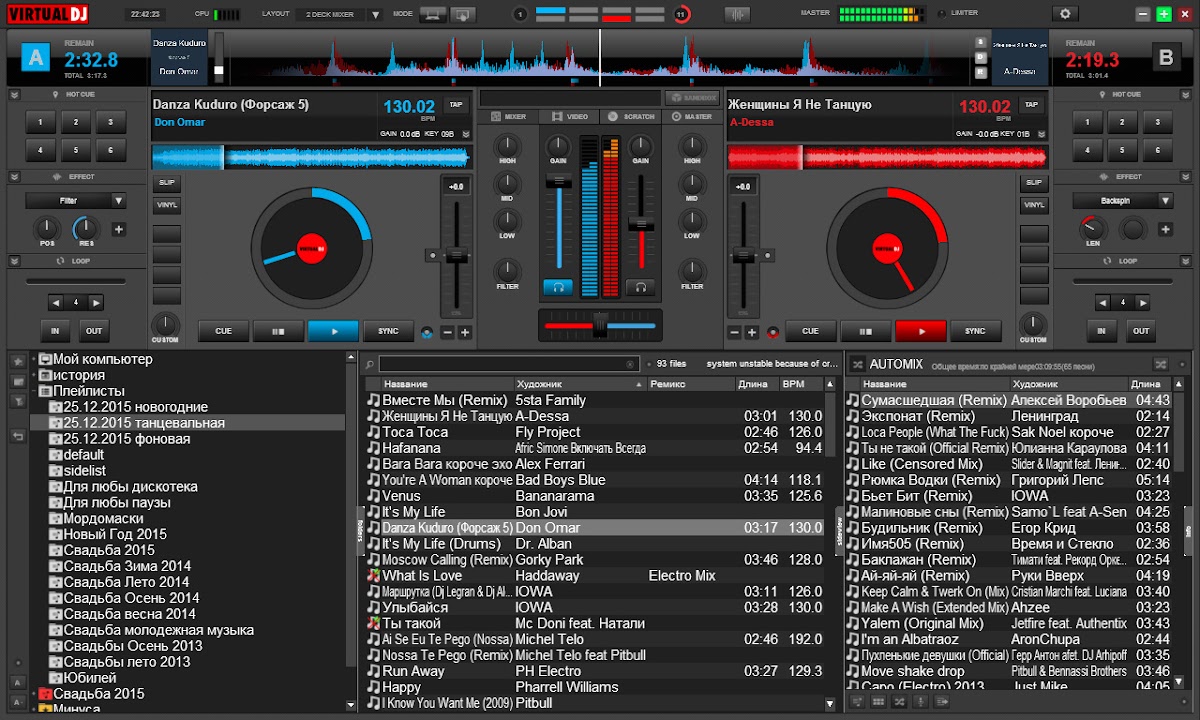Screen dimensions: 1200x720
Task: Select the external screen mode icon
Action: coord(461,15)
